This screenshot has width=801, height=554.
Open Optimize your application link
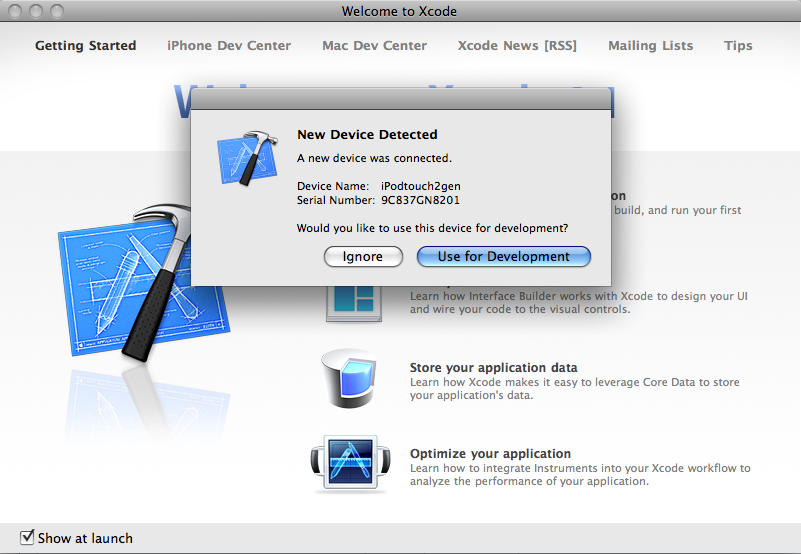click(490, 453)
